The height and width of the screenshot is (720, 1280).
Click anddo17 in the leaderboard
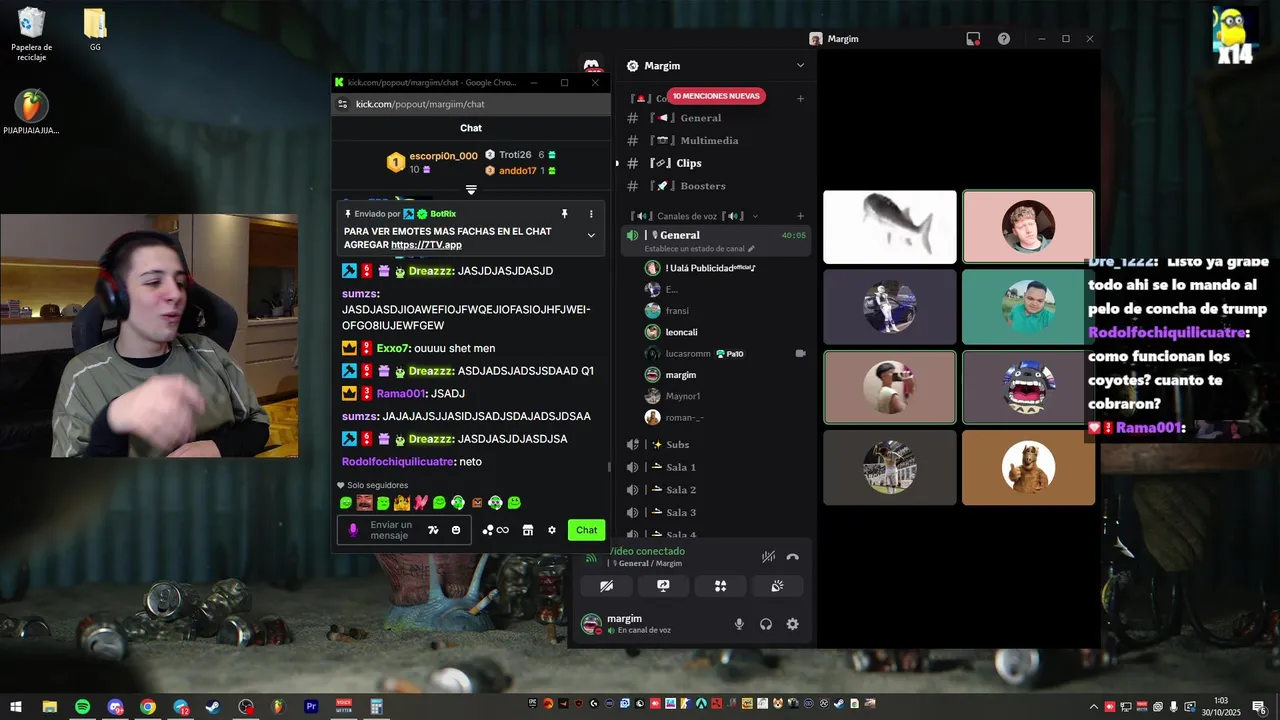[x=518, y=171]
